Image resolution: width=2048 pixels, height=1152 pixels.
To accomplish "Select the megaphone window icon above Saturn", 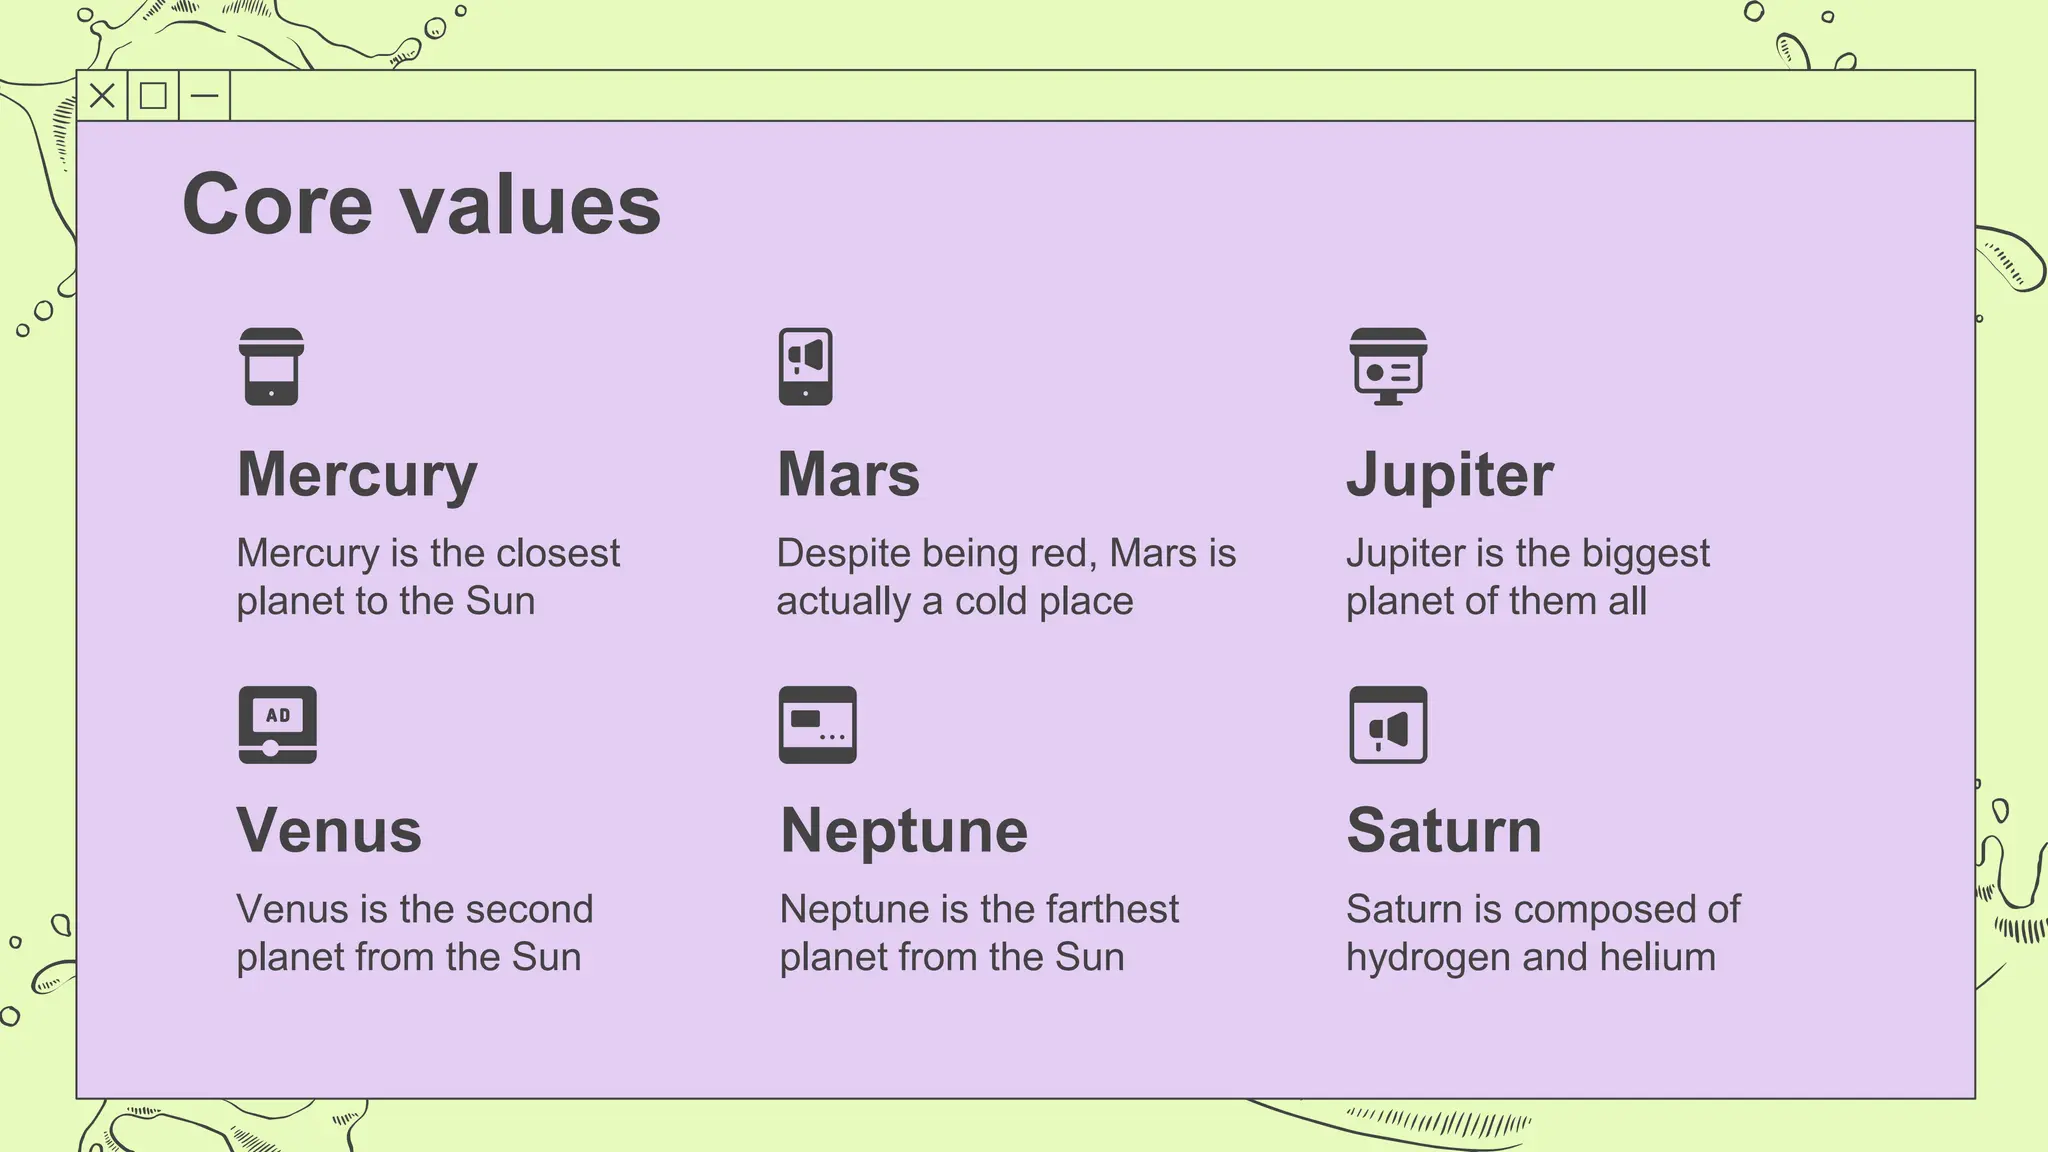I will coord(1388,725).
